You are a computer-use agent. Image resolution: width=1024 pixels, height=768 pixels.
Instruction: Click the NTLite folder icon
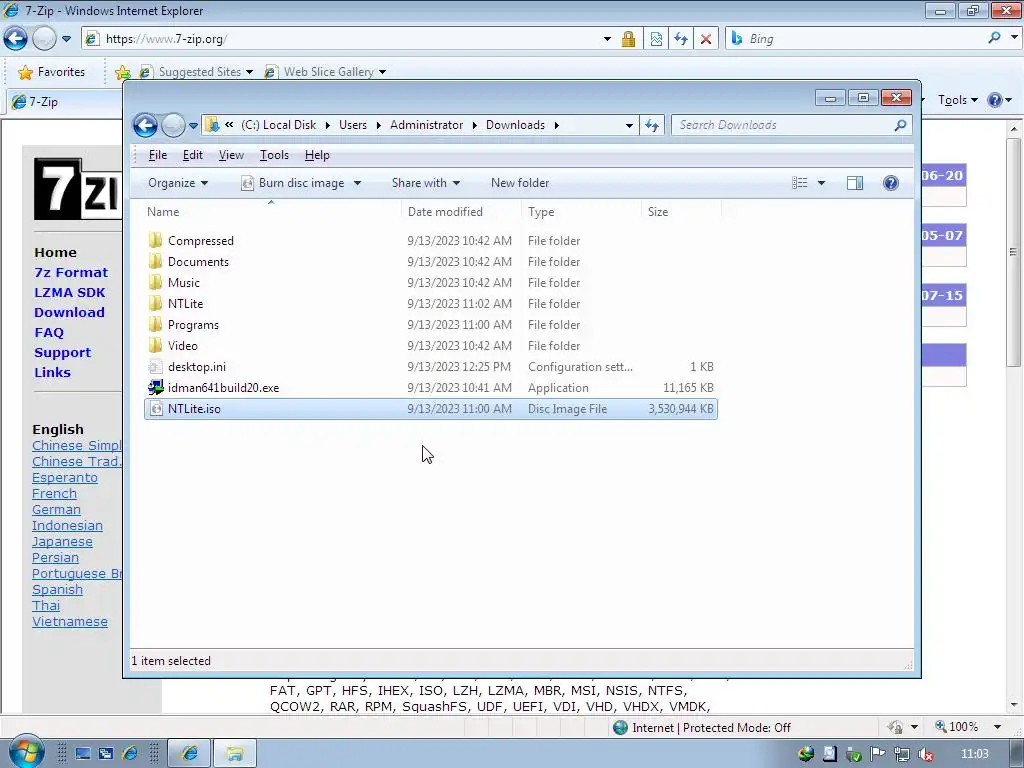pyautogui.click(x=155, y=303)
